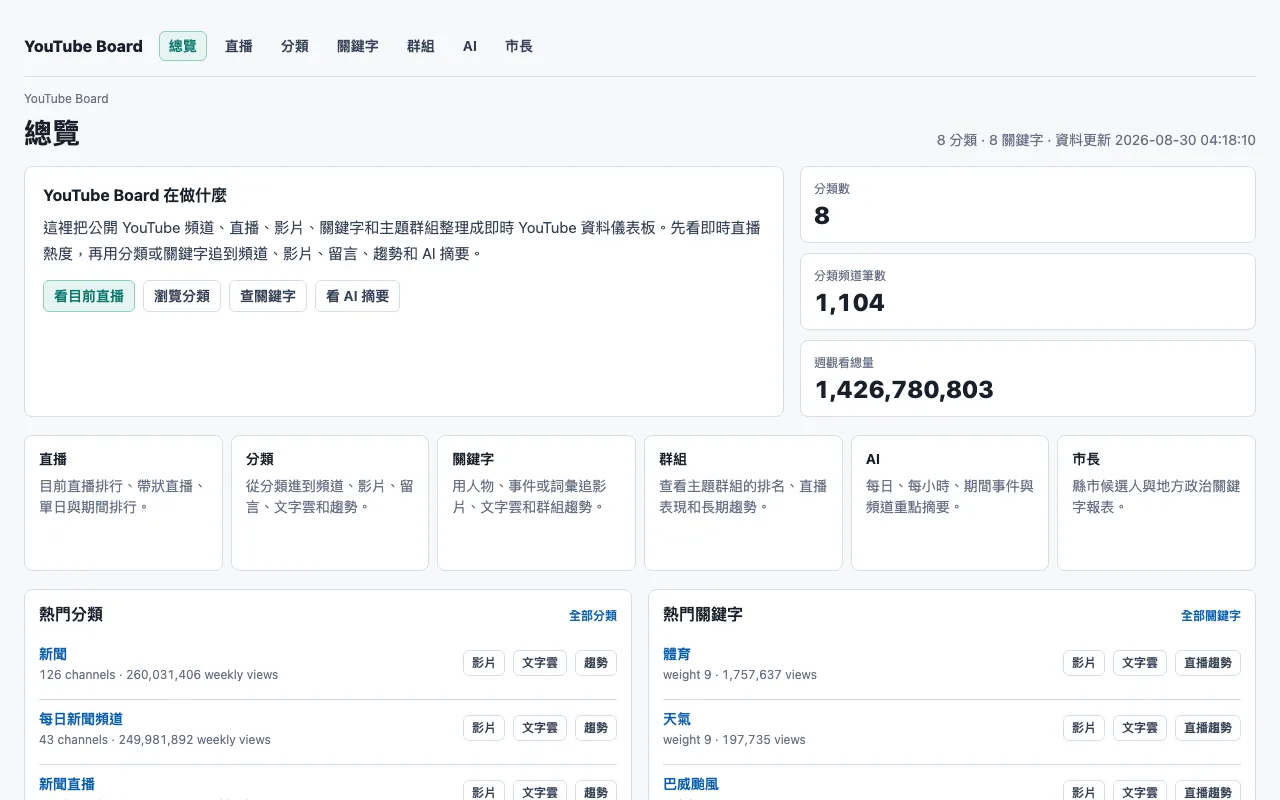Screen dimensions: 1280x800
Task: Click the 熱門分類 section heading
Action: click(x=71, y=615)
